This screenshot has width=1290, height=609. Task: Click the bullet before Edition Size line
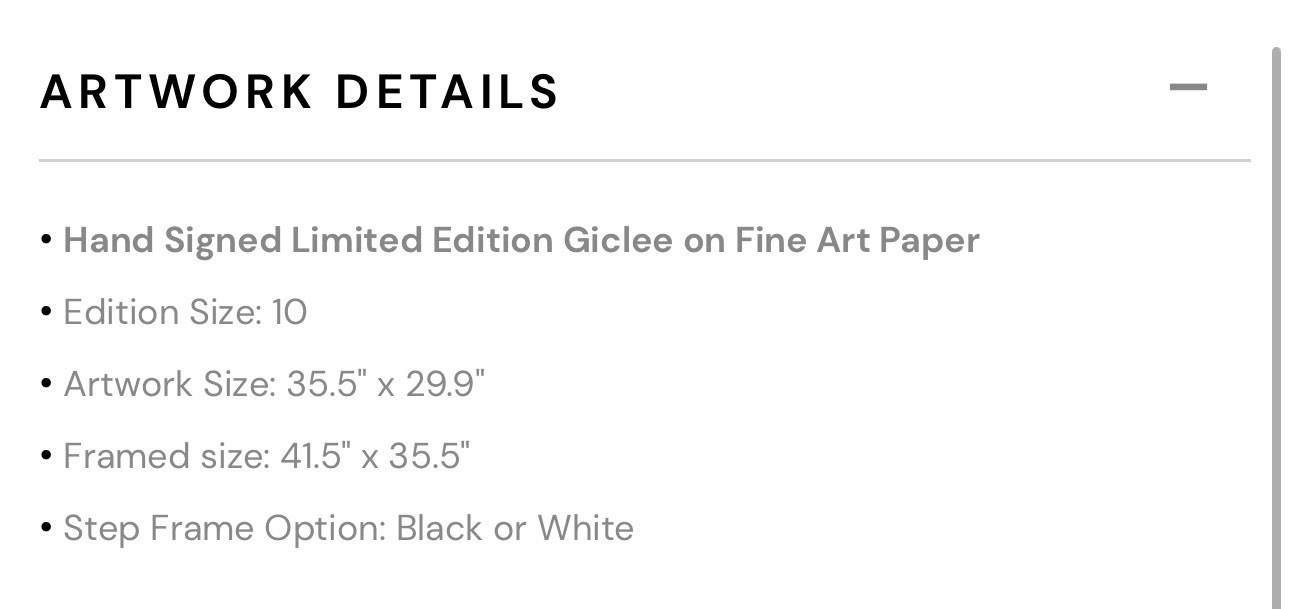pyautogui.click(x=46, y=312)
